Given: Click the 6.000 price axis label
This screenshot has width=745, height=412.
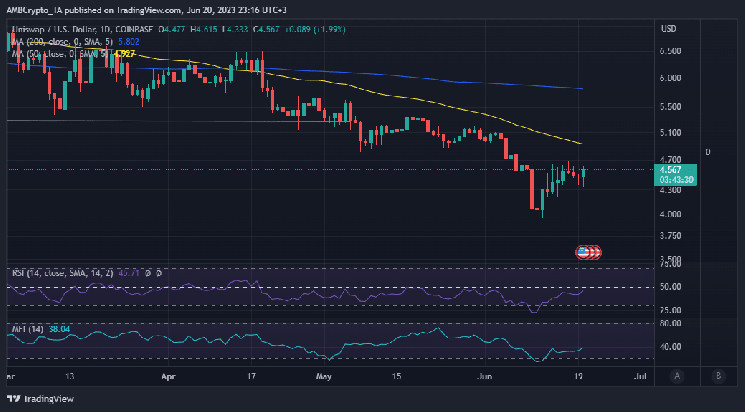Looking at the screenshot, I should point(671,78).
